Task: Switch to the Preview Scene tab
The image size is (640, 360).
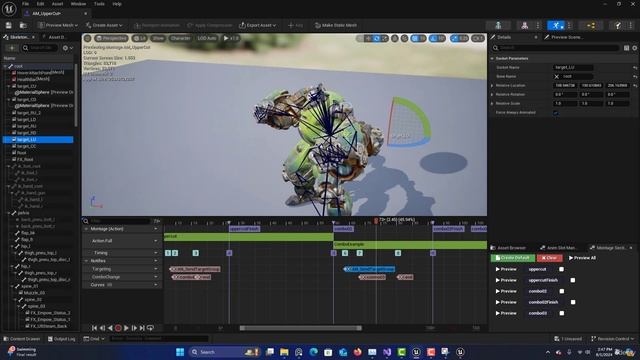Action: pos(564,37)
